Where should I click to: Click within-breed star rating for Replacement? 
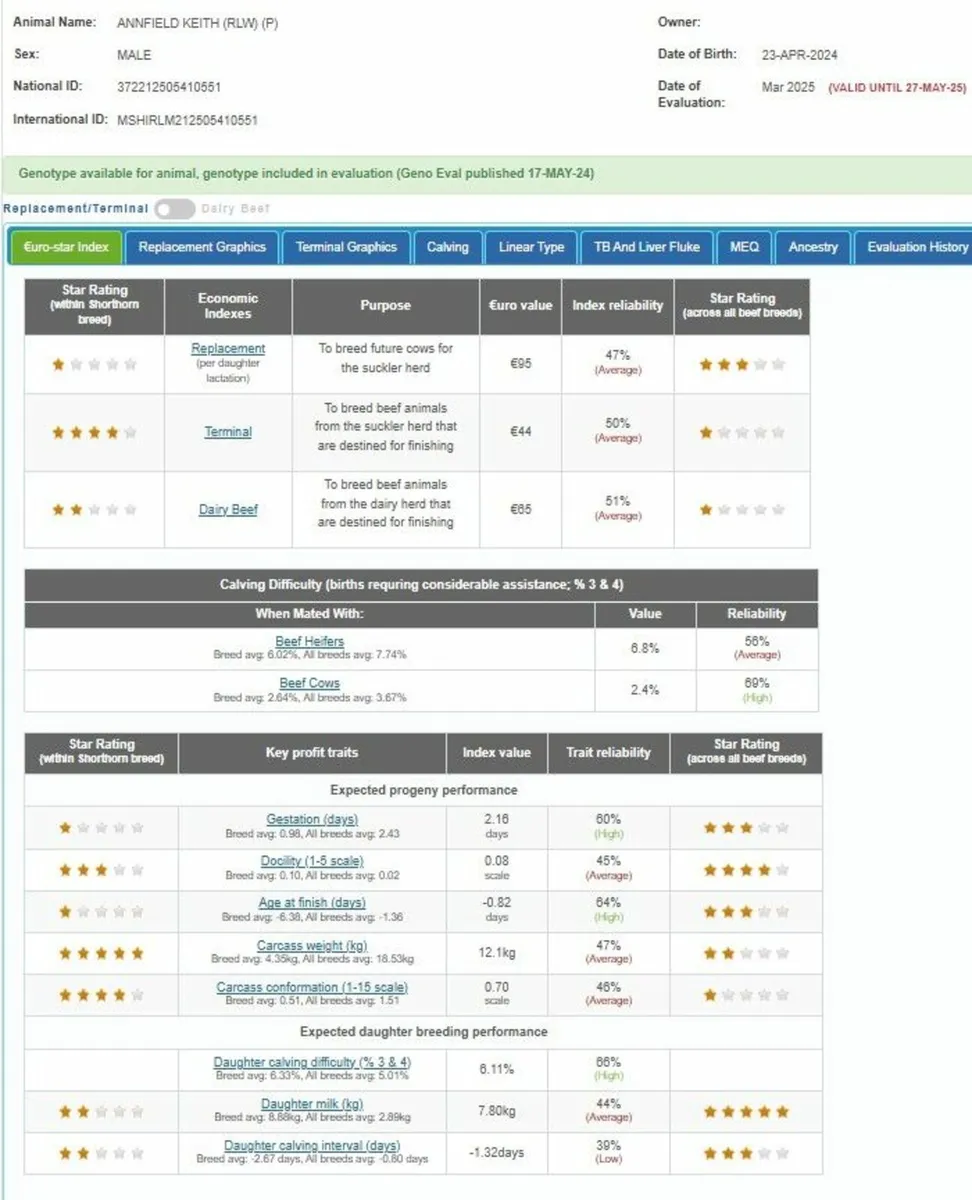[x=95, y=365]
